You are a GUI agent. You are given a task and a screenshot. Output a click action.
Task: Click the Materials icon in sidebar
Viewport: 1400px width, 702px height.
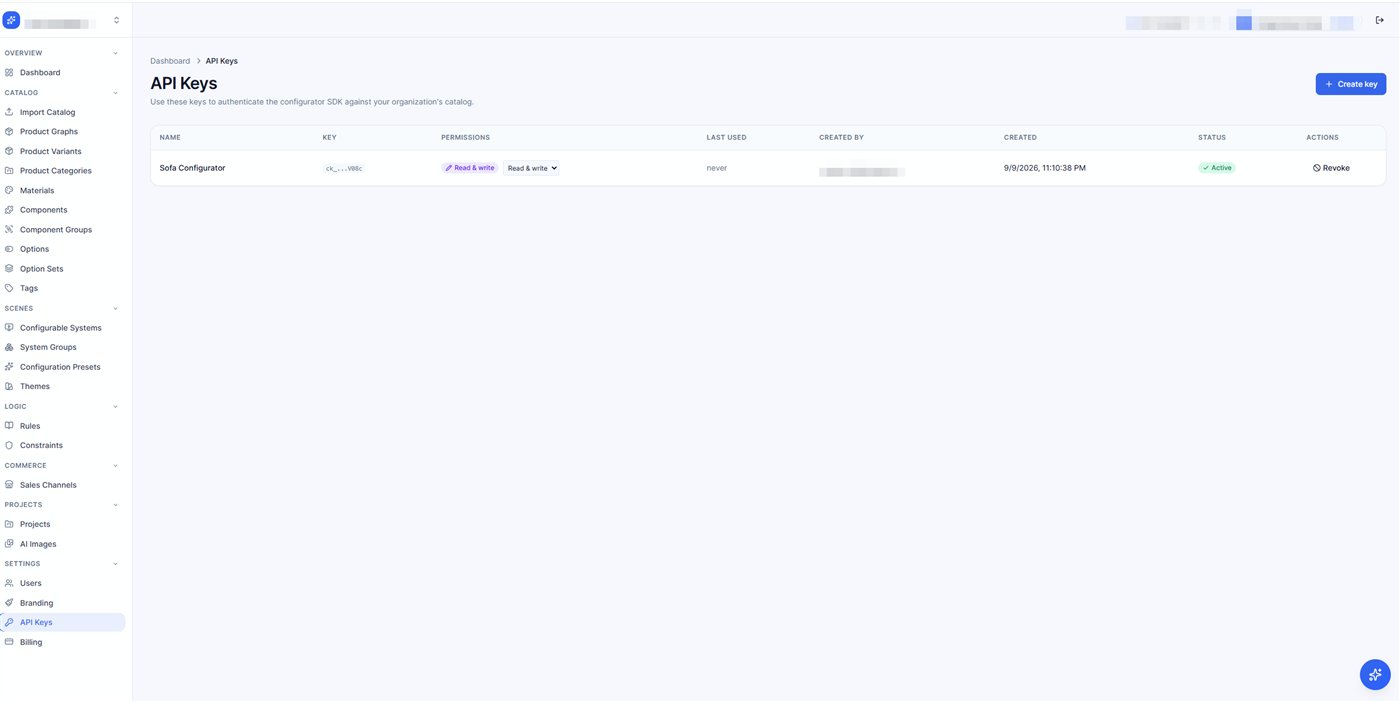(x=9, y=190)
